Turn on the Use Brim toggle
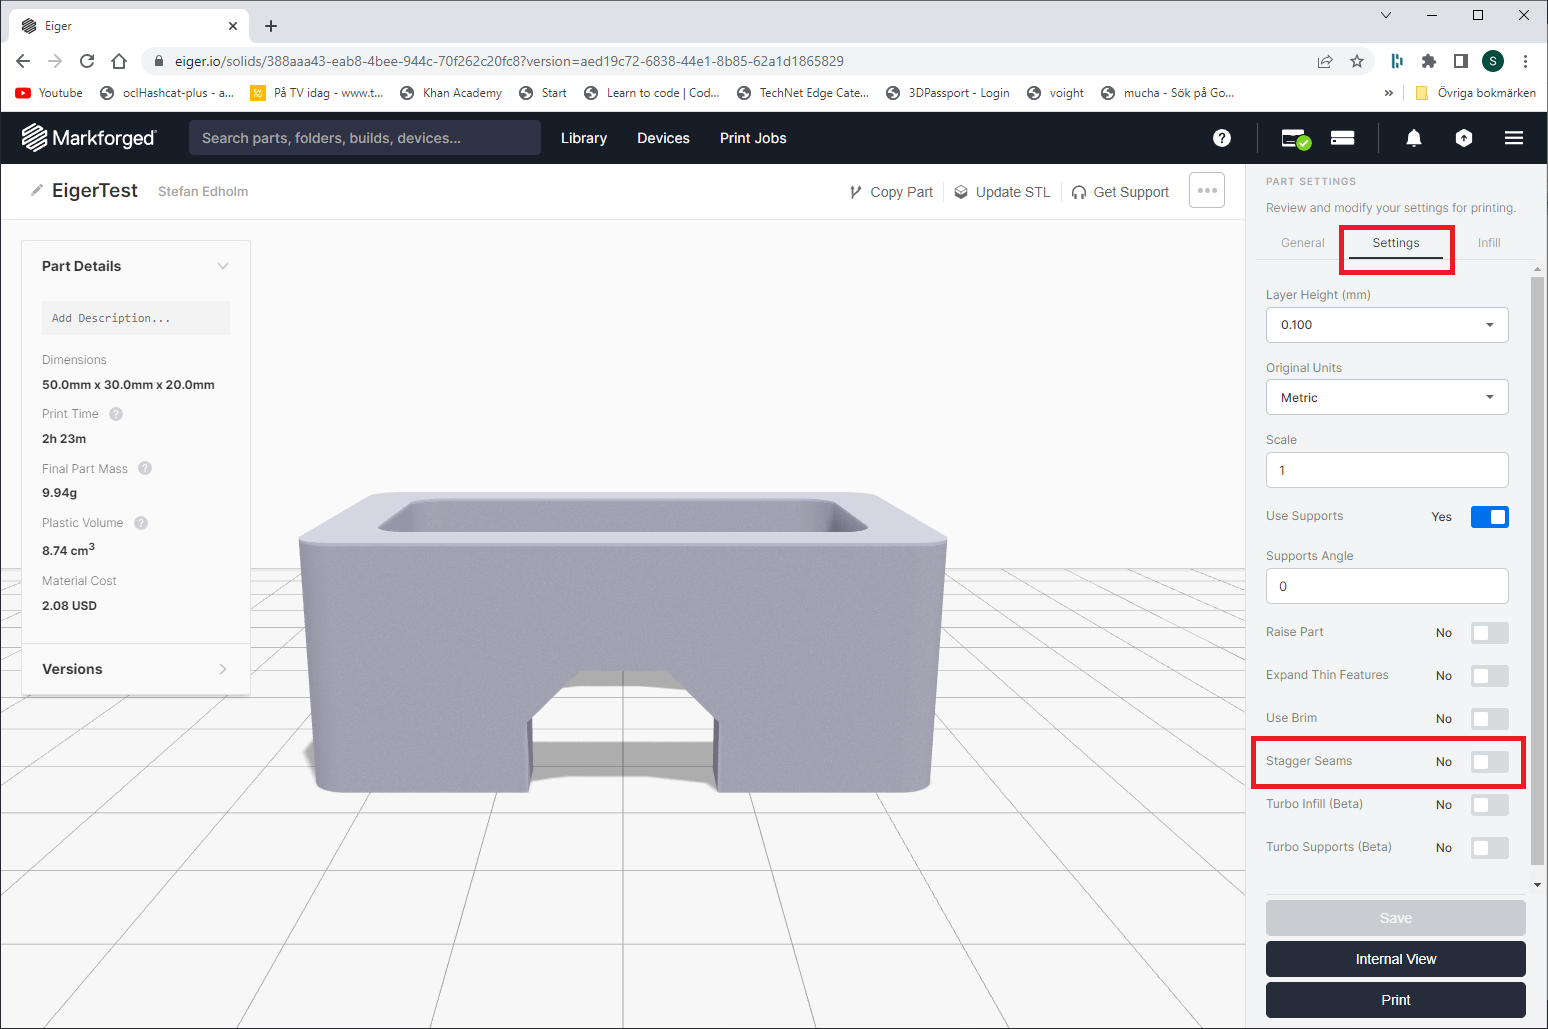 [x=1488, y=719]
